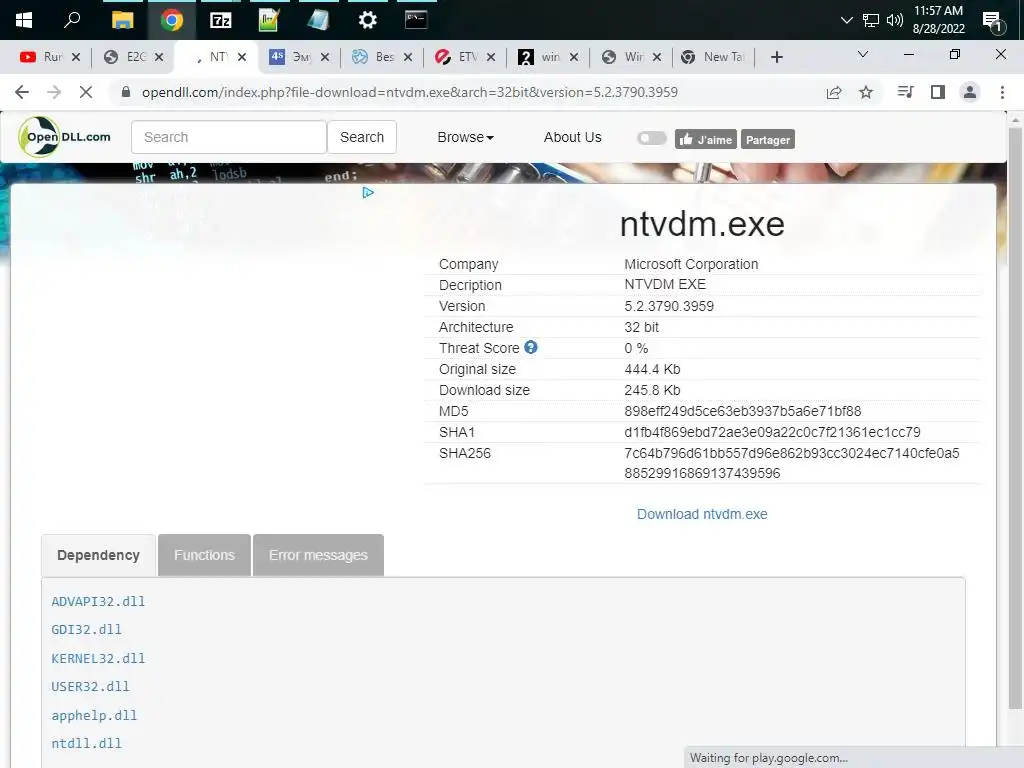Open the tab search dropdown
The width and height of the screenshot is (1024, 768).
(863, 54)
